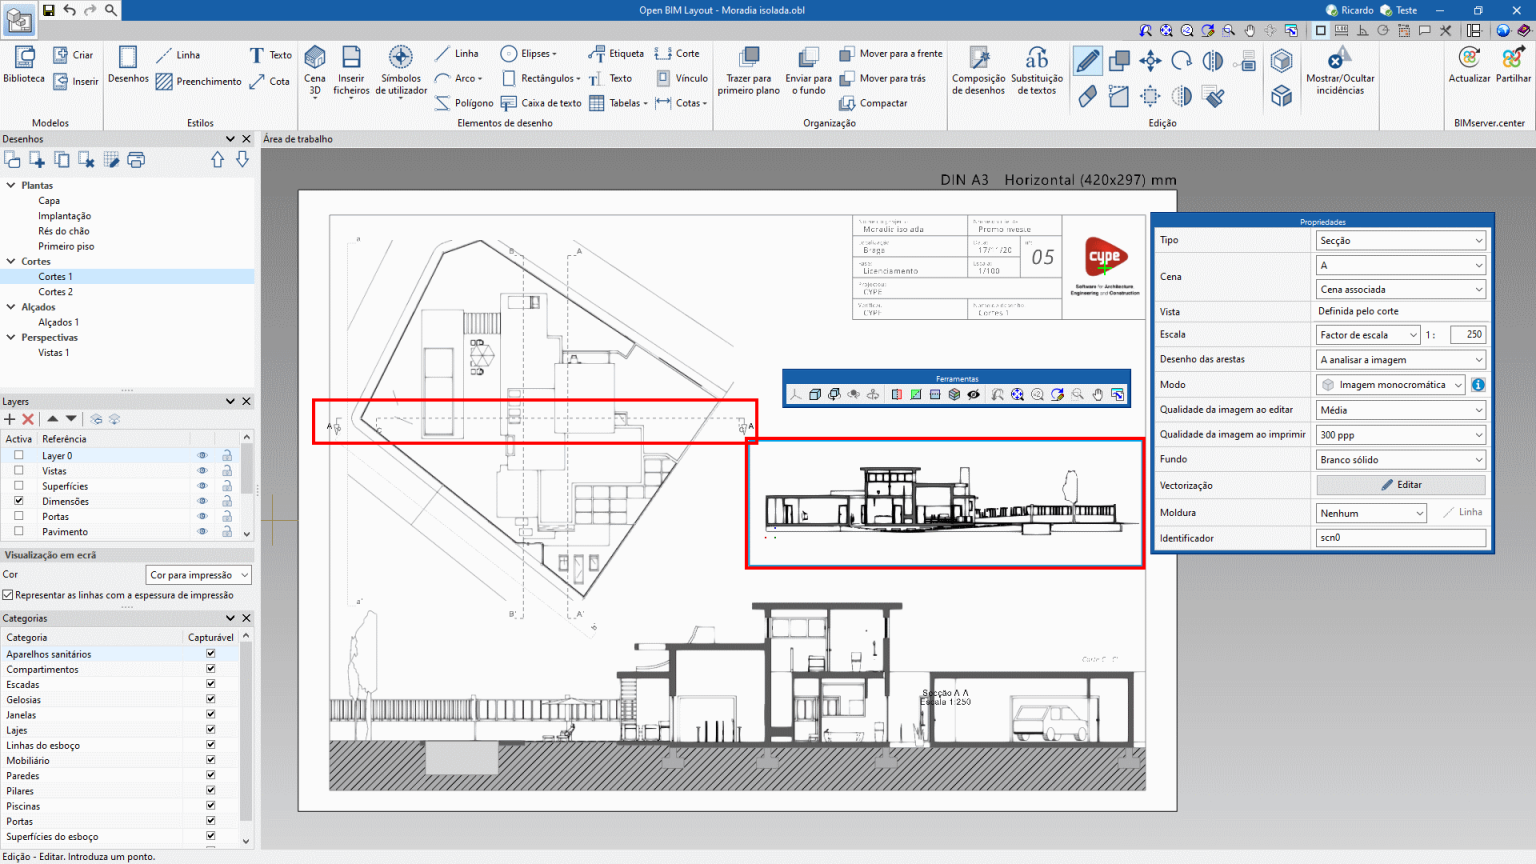Image resolution: width=1536 pixels, height=864 pixels.
Task: Open the Tabelas menu
Action: 620,102
